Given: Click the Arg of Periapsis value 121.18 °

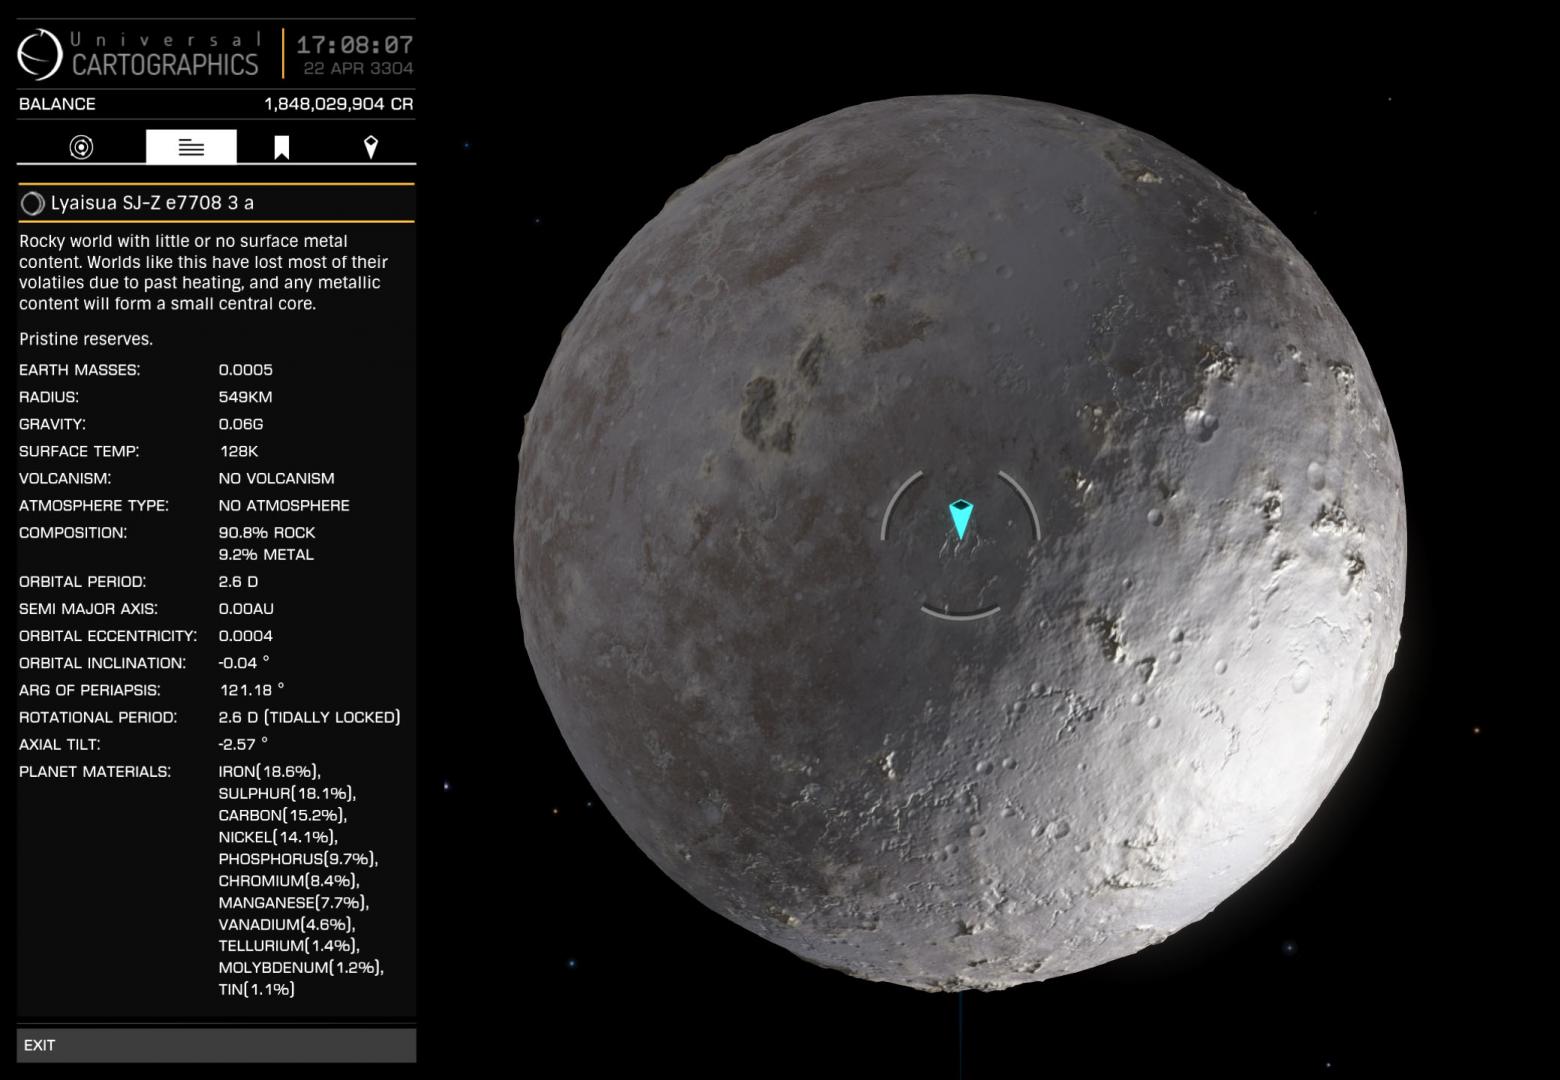Looking at the screenshot, I should click(x=252, y=690).
